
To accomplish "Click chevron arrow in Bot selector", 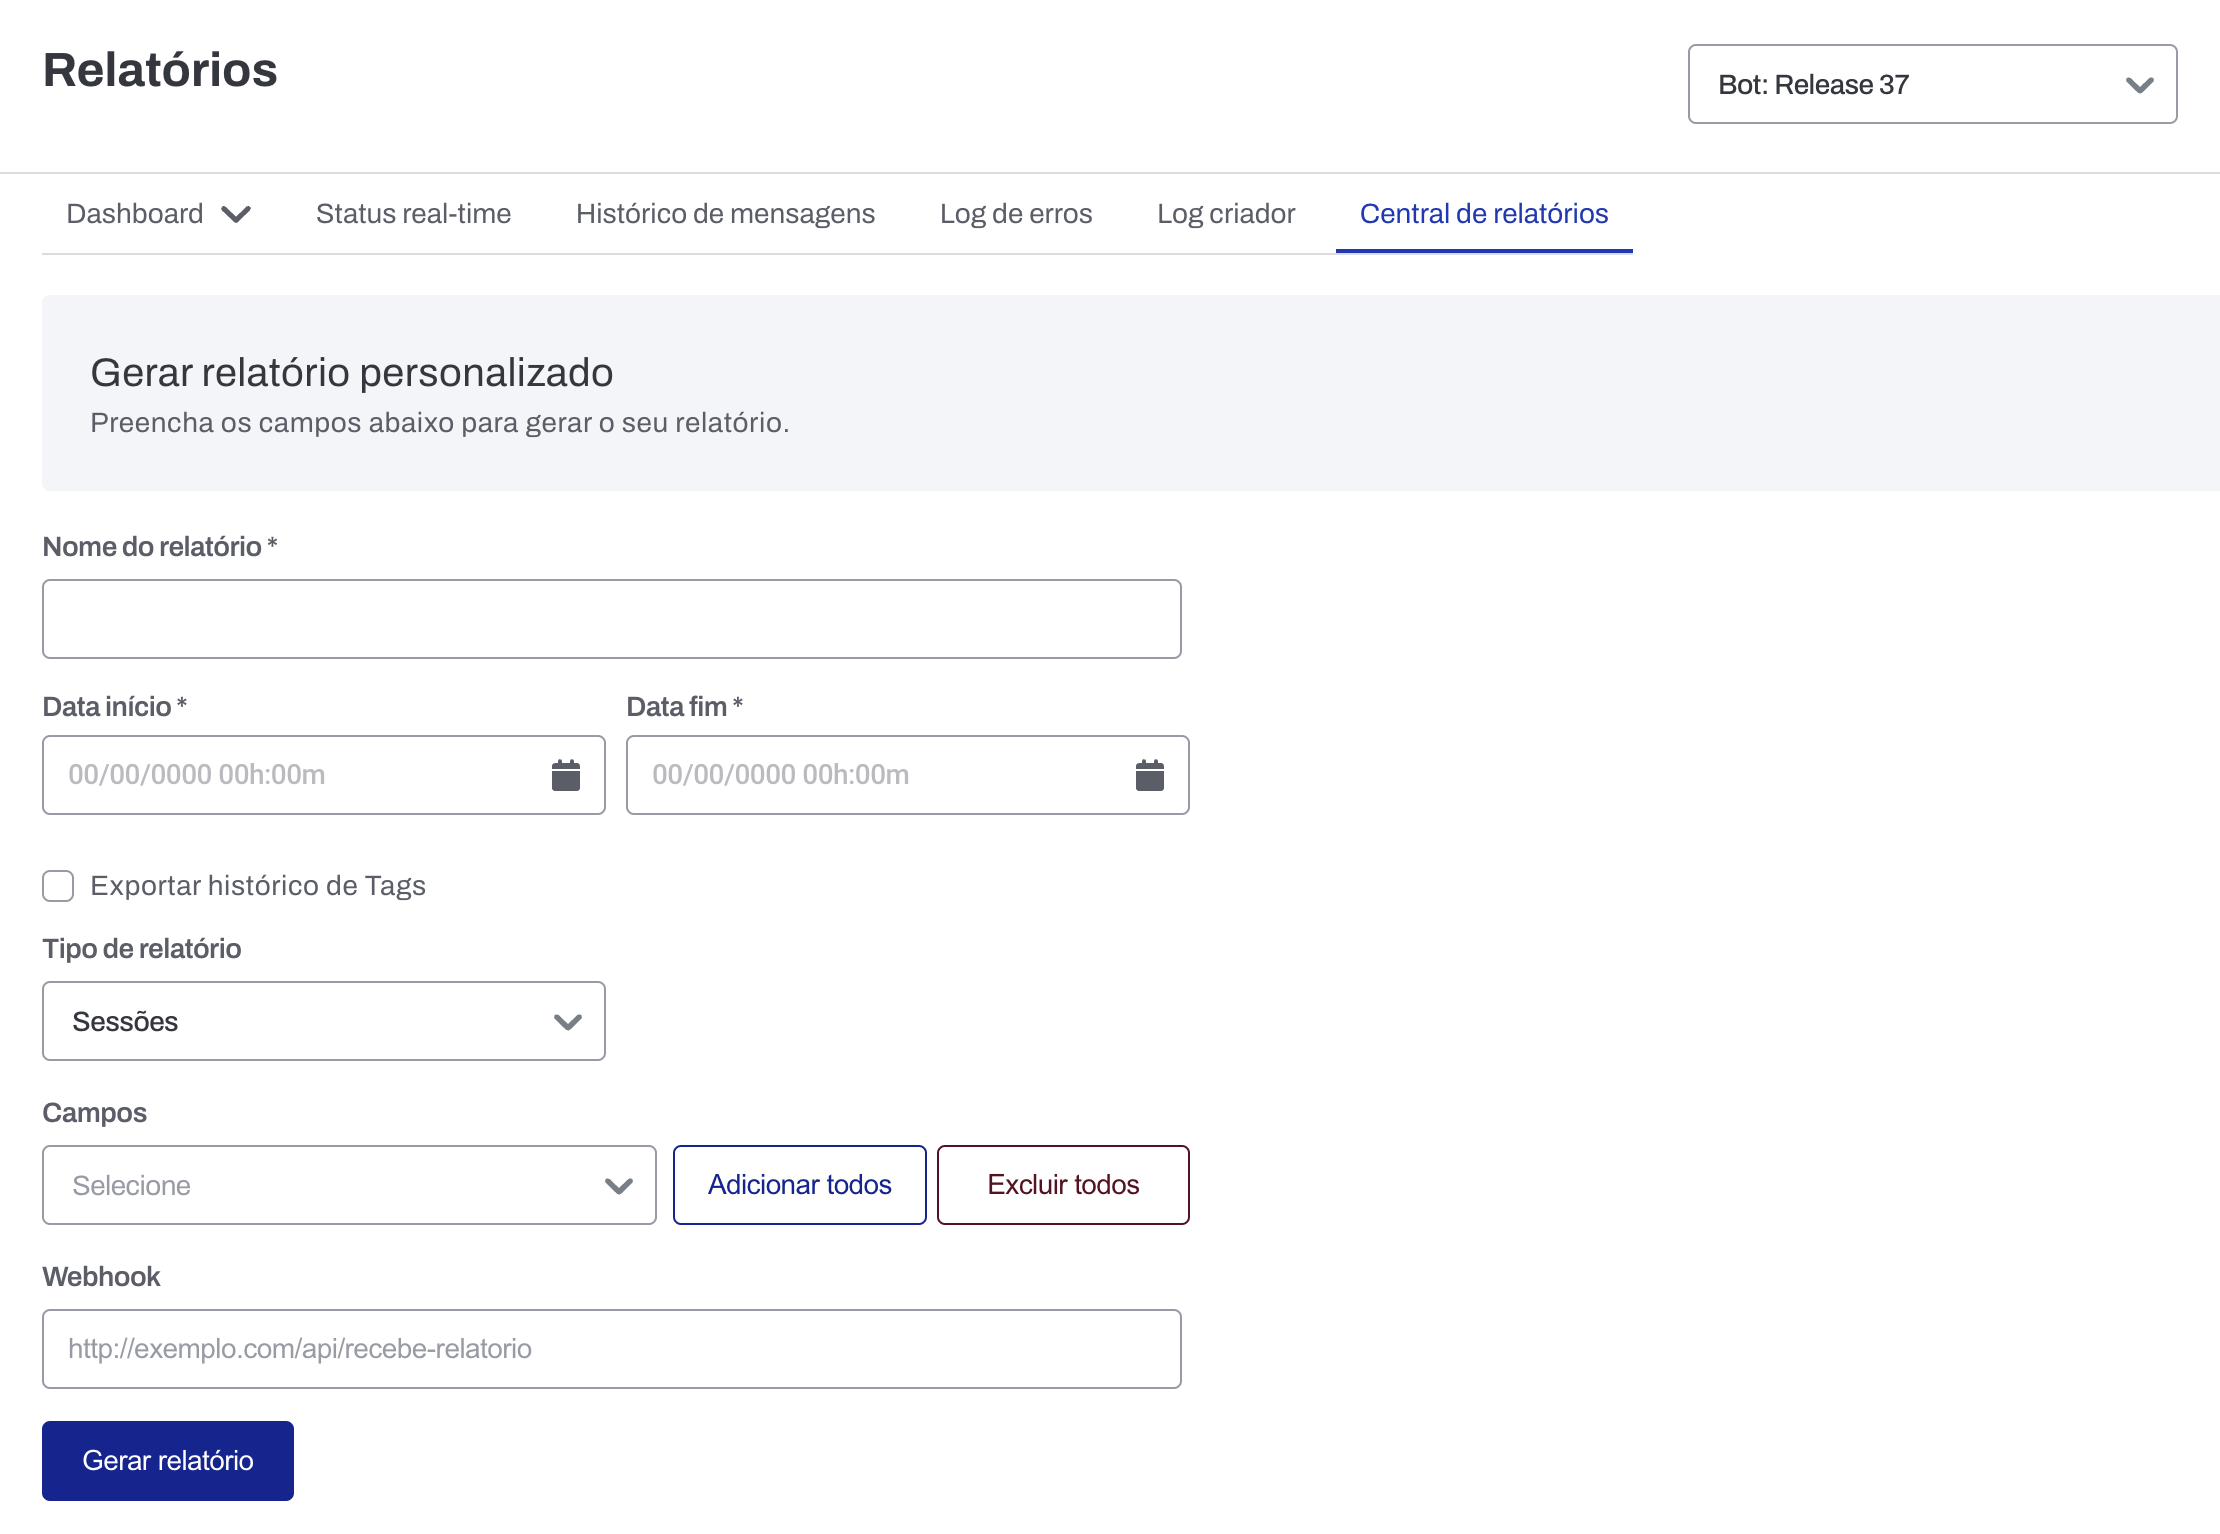I will click(2139, 85).
